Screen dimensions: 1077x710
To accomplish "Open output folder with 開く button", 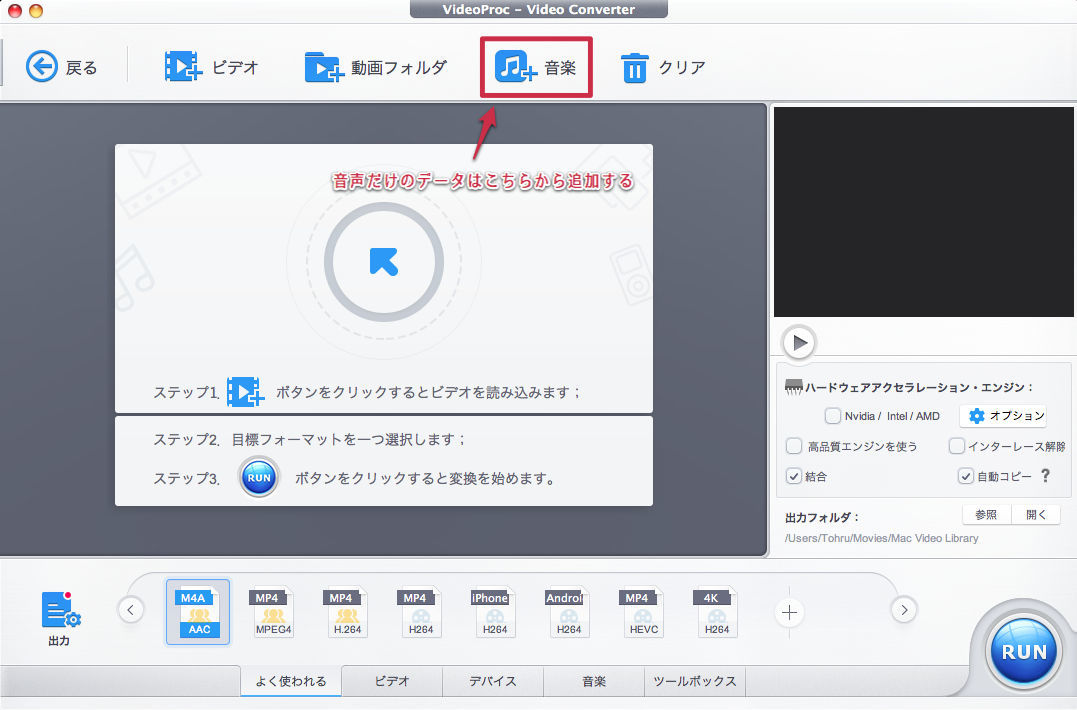I will pyautogui.click(x=1036, y=514).
